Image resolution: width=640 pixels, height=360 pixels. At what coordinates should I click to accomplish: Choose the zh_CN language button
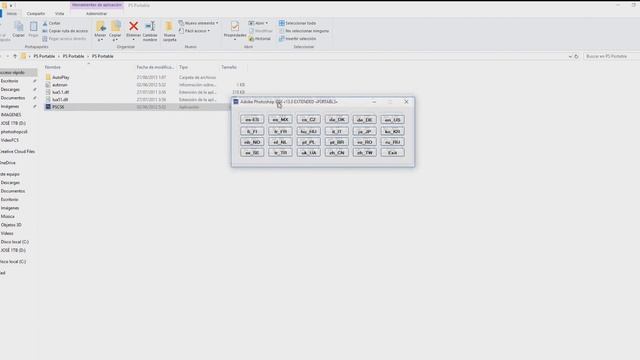337,153
